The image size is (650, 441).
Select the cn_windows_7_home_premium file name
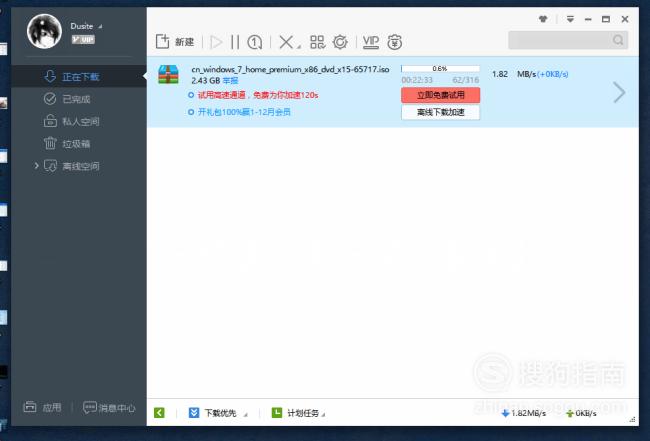pos(290,69)
